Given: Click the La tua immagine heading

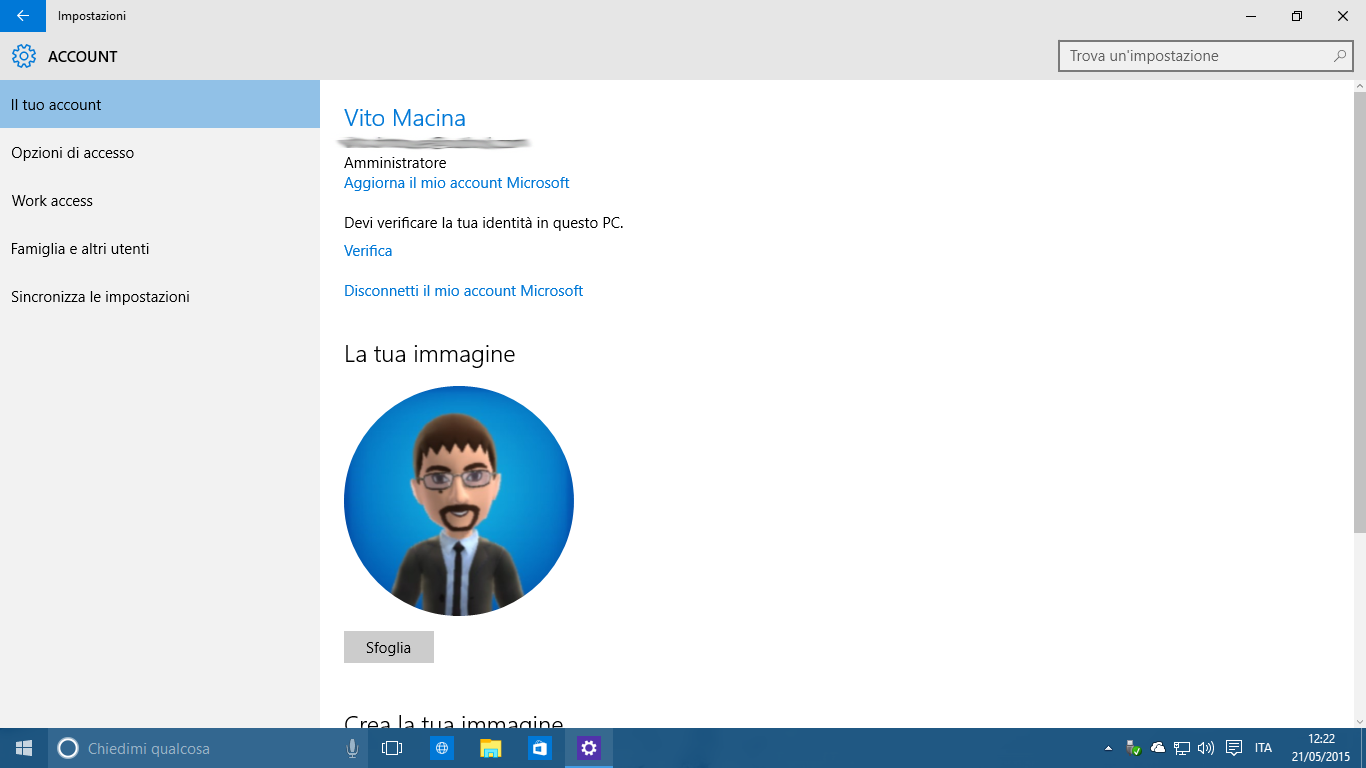Looking at the screenshot, I should coord(430,354).
